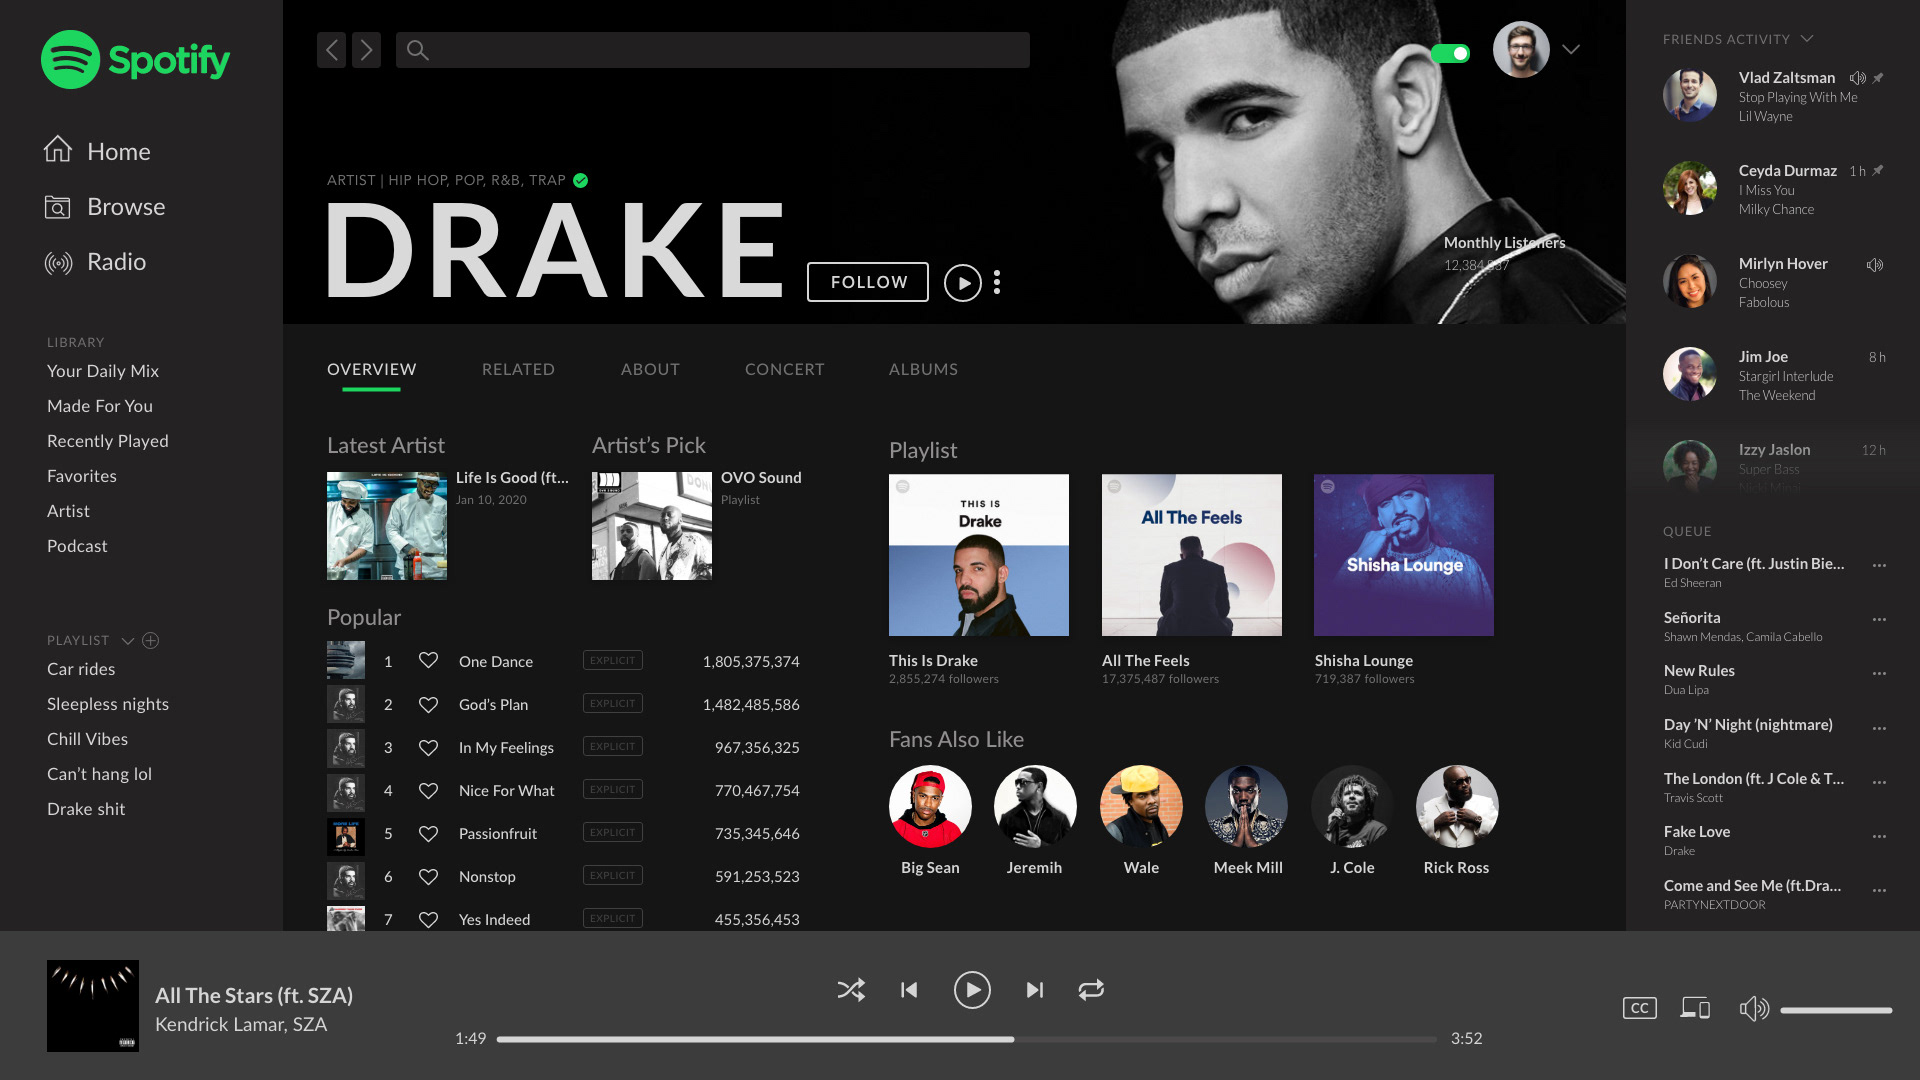Screen dimensions: 1920x1080
Task: Like In My Feelings with heart icon
Action: (x=428, y=747)
